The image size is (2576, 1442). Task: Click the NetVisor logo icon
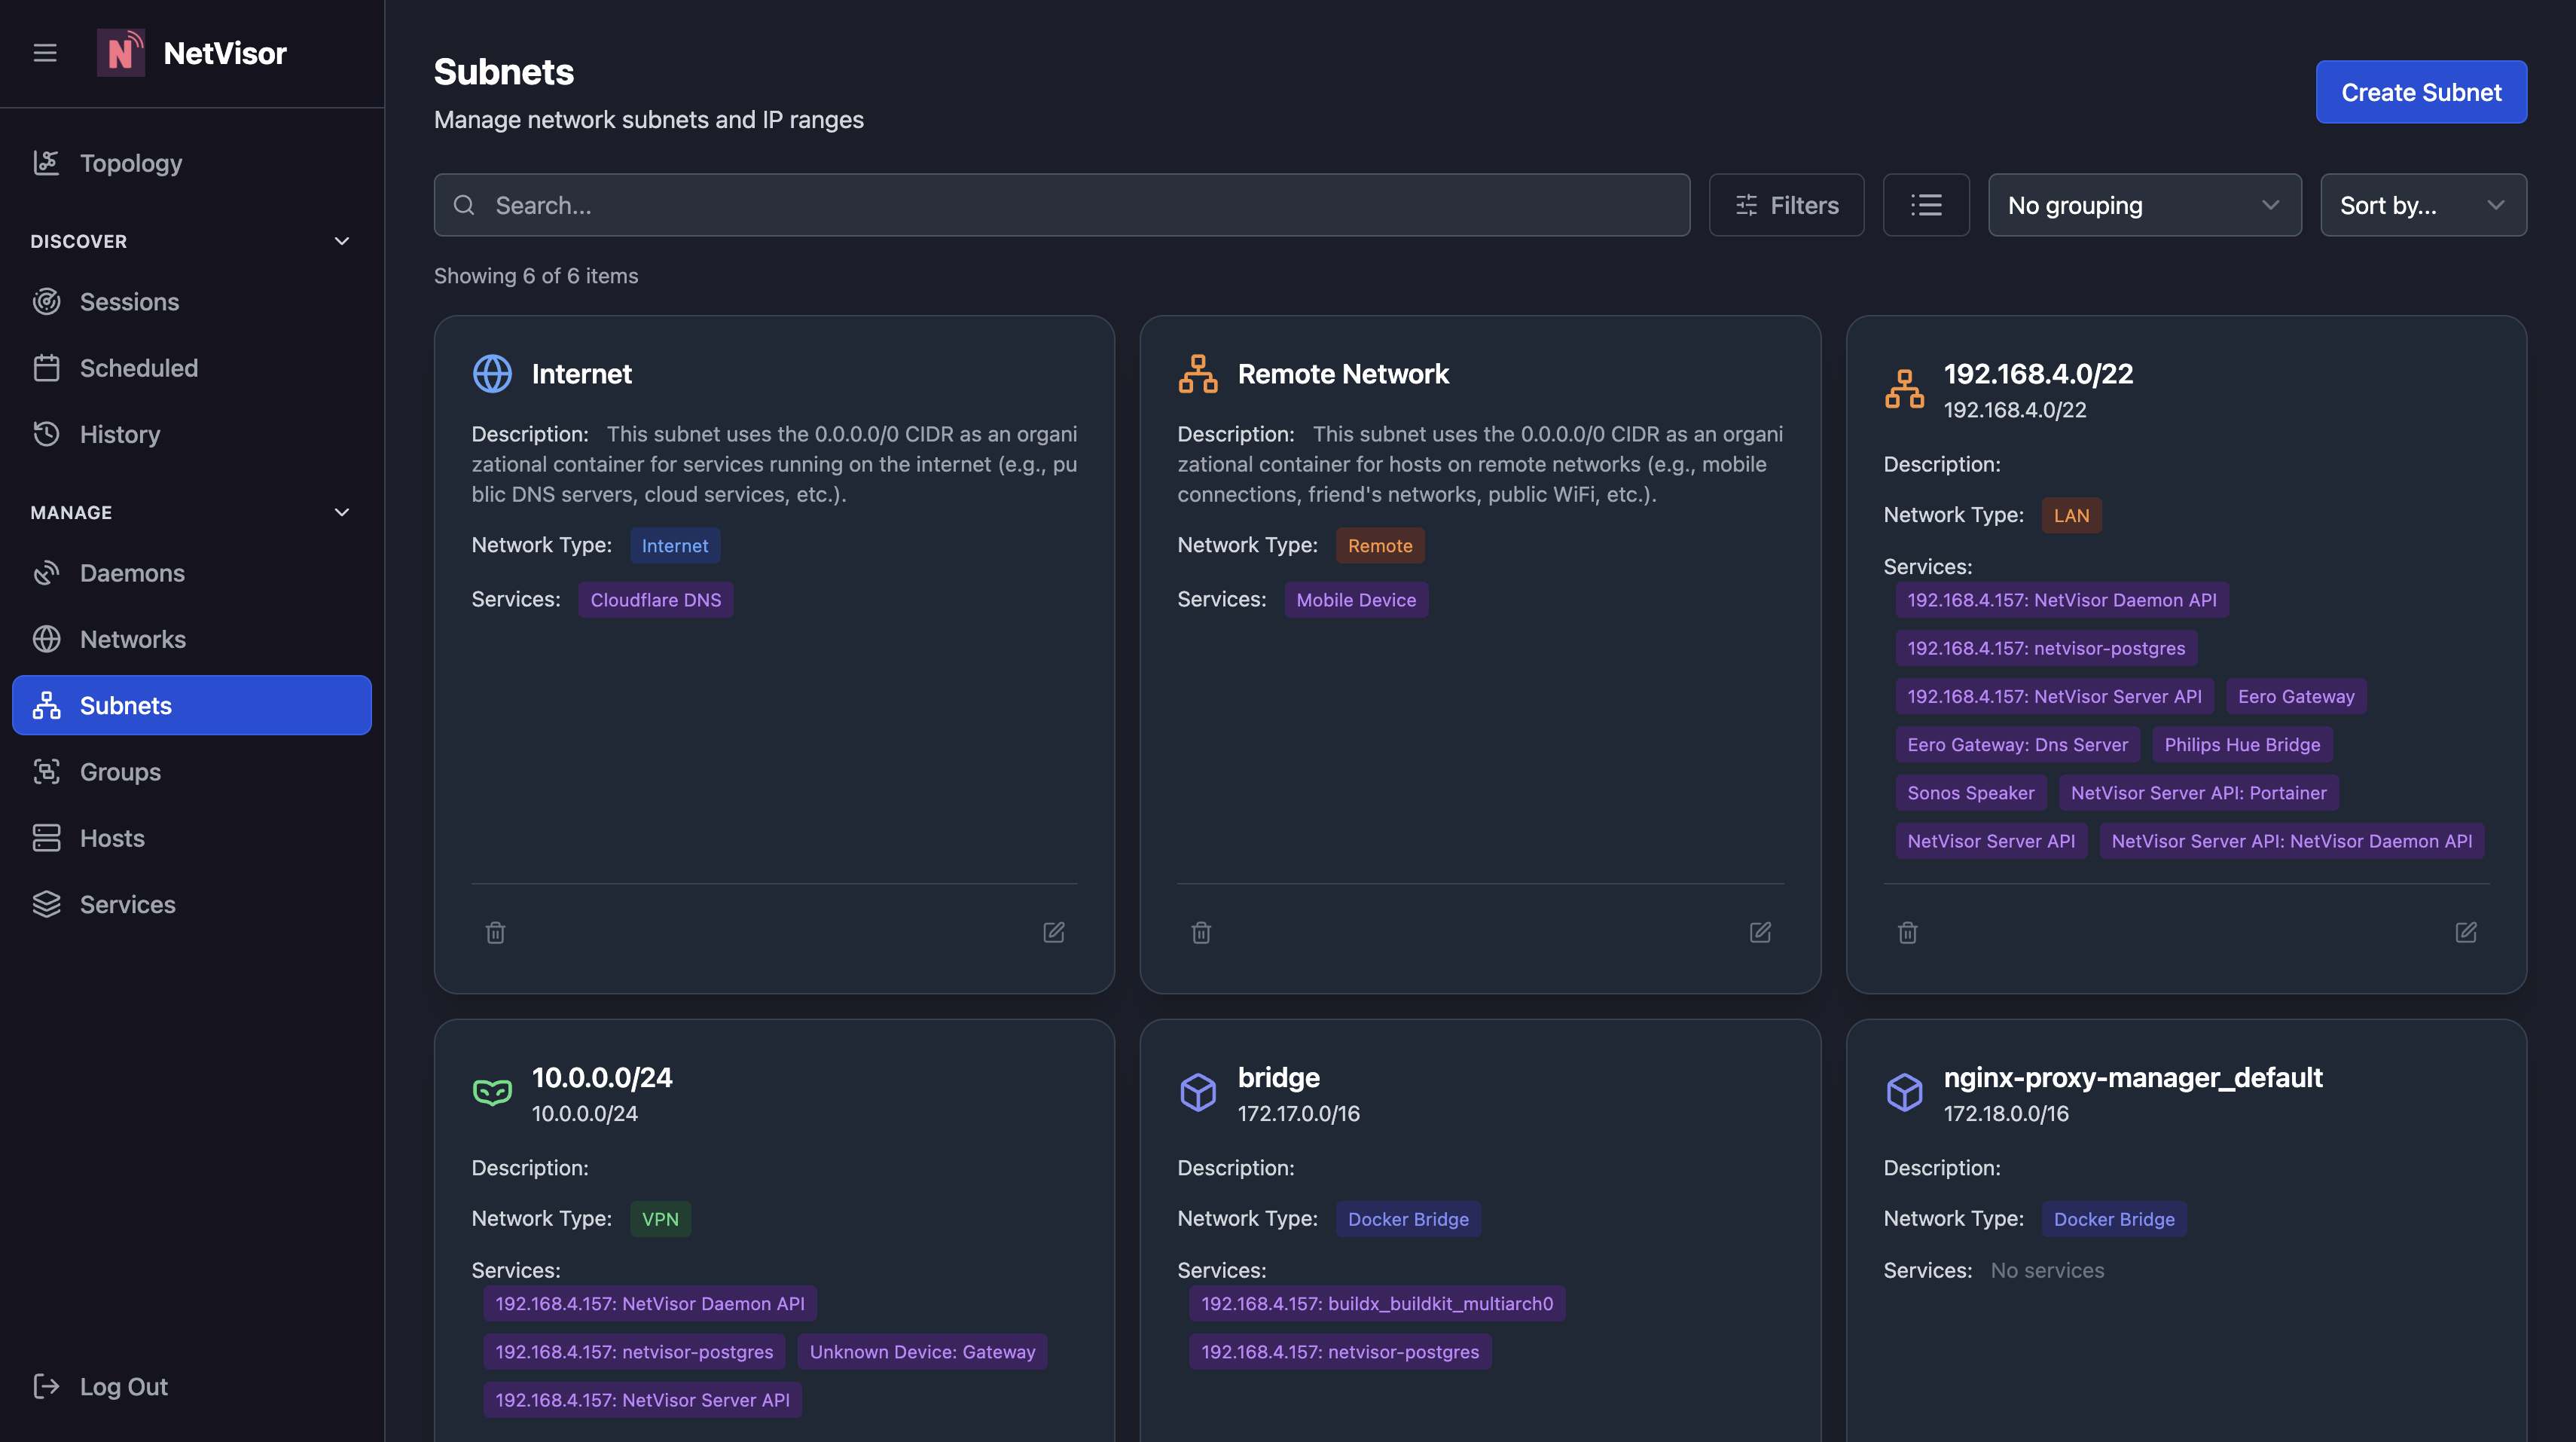[121, 52]
